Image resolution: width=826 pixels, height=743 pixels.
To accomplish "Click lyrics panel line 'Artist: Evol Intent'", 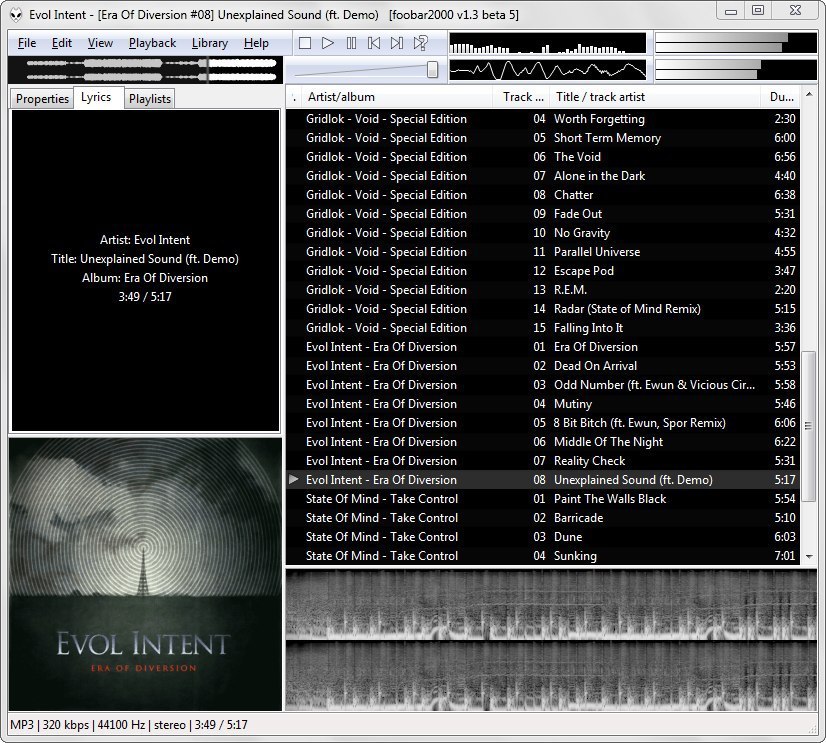I will click(145, 240).
